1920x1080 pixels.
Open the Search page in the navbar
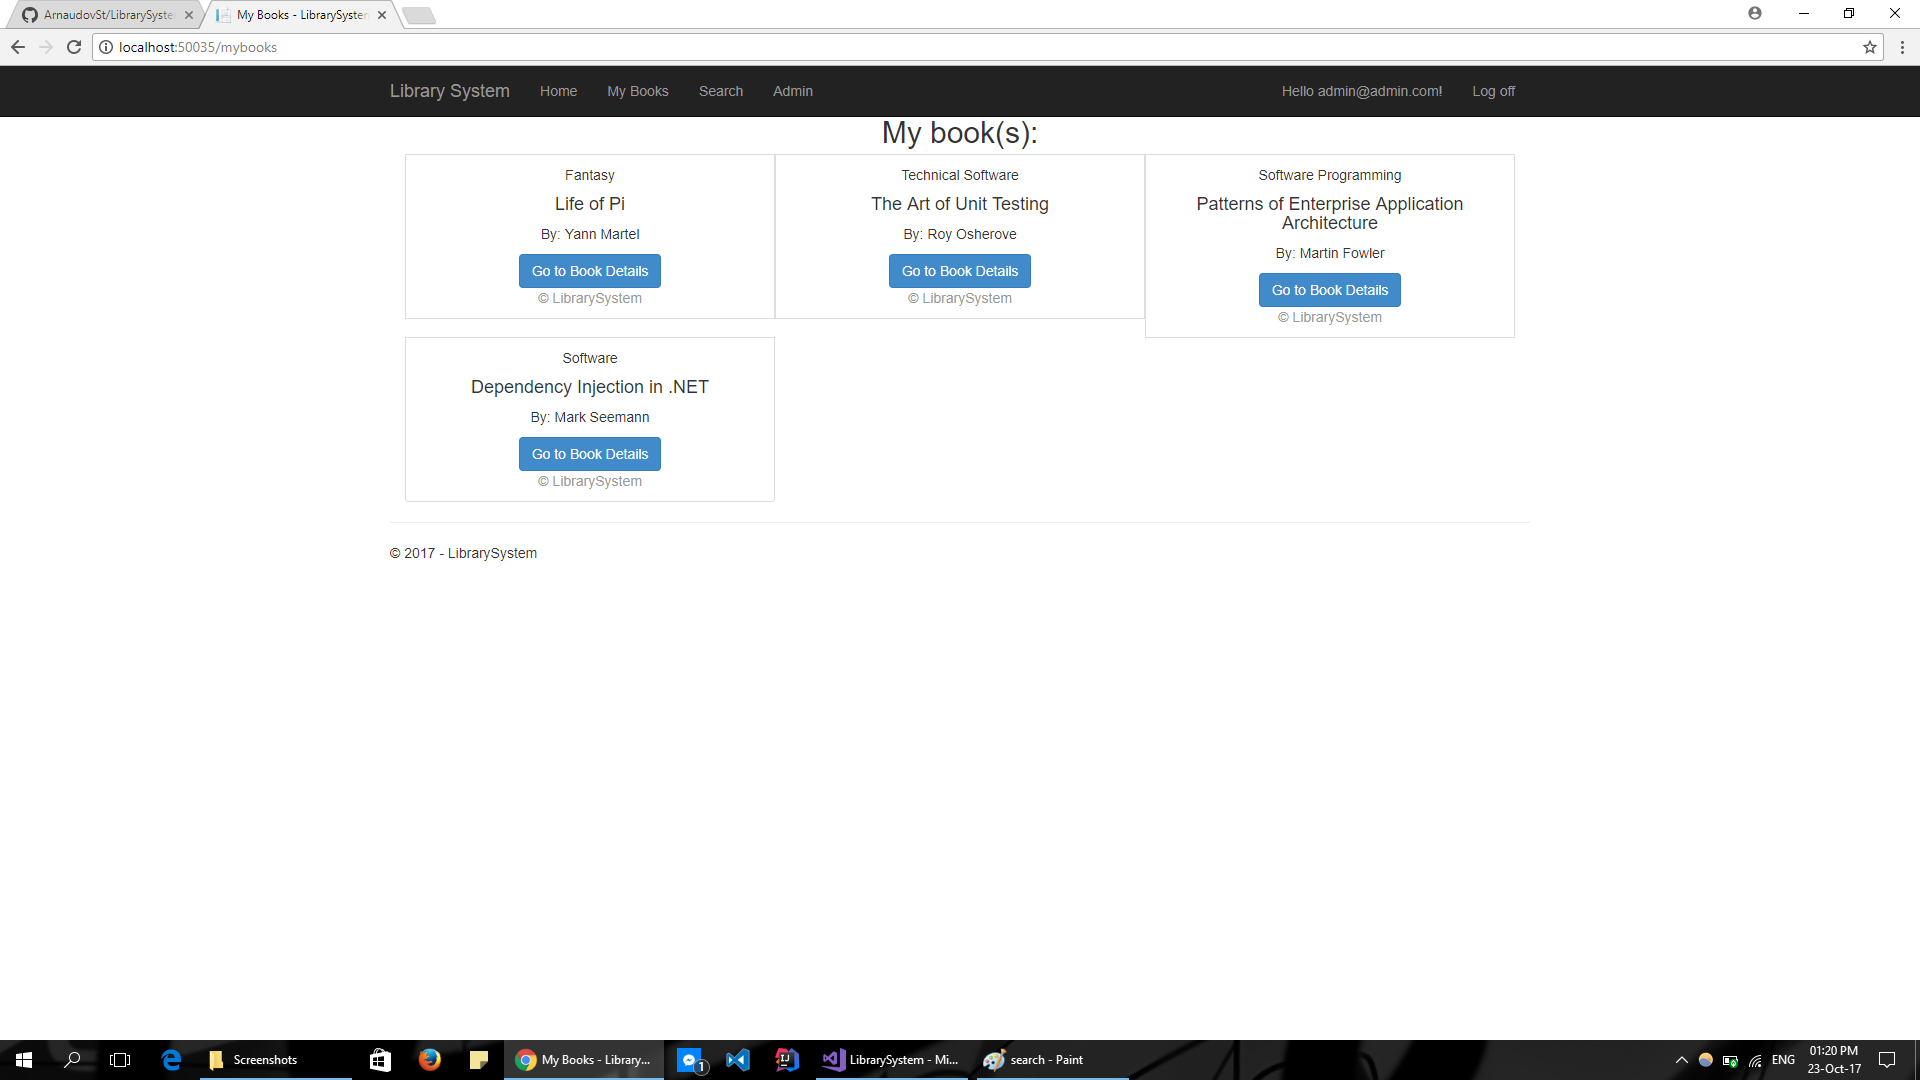(720, 91)
